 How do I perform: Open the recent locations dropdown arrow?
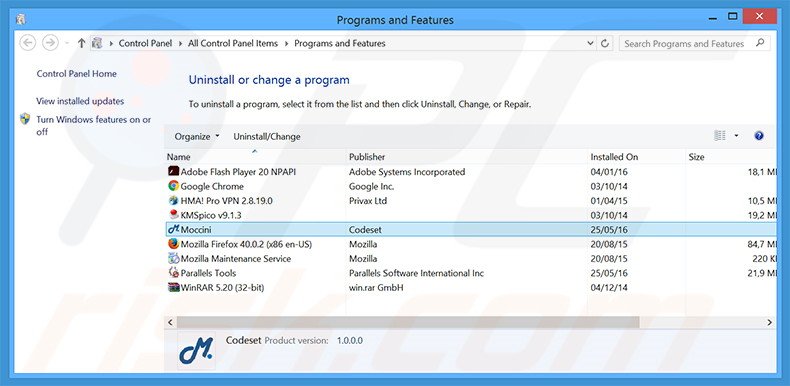point(67,43)
